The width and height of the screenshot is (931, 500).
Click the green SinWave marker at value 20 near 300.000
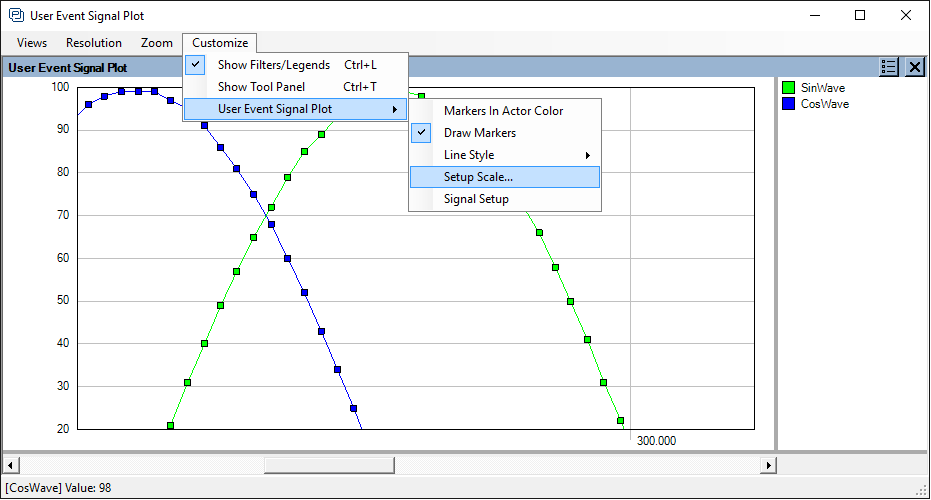(x=620, y=420)
